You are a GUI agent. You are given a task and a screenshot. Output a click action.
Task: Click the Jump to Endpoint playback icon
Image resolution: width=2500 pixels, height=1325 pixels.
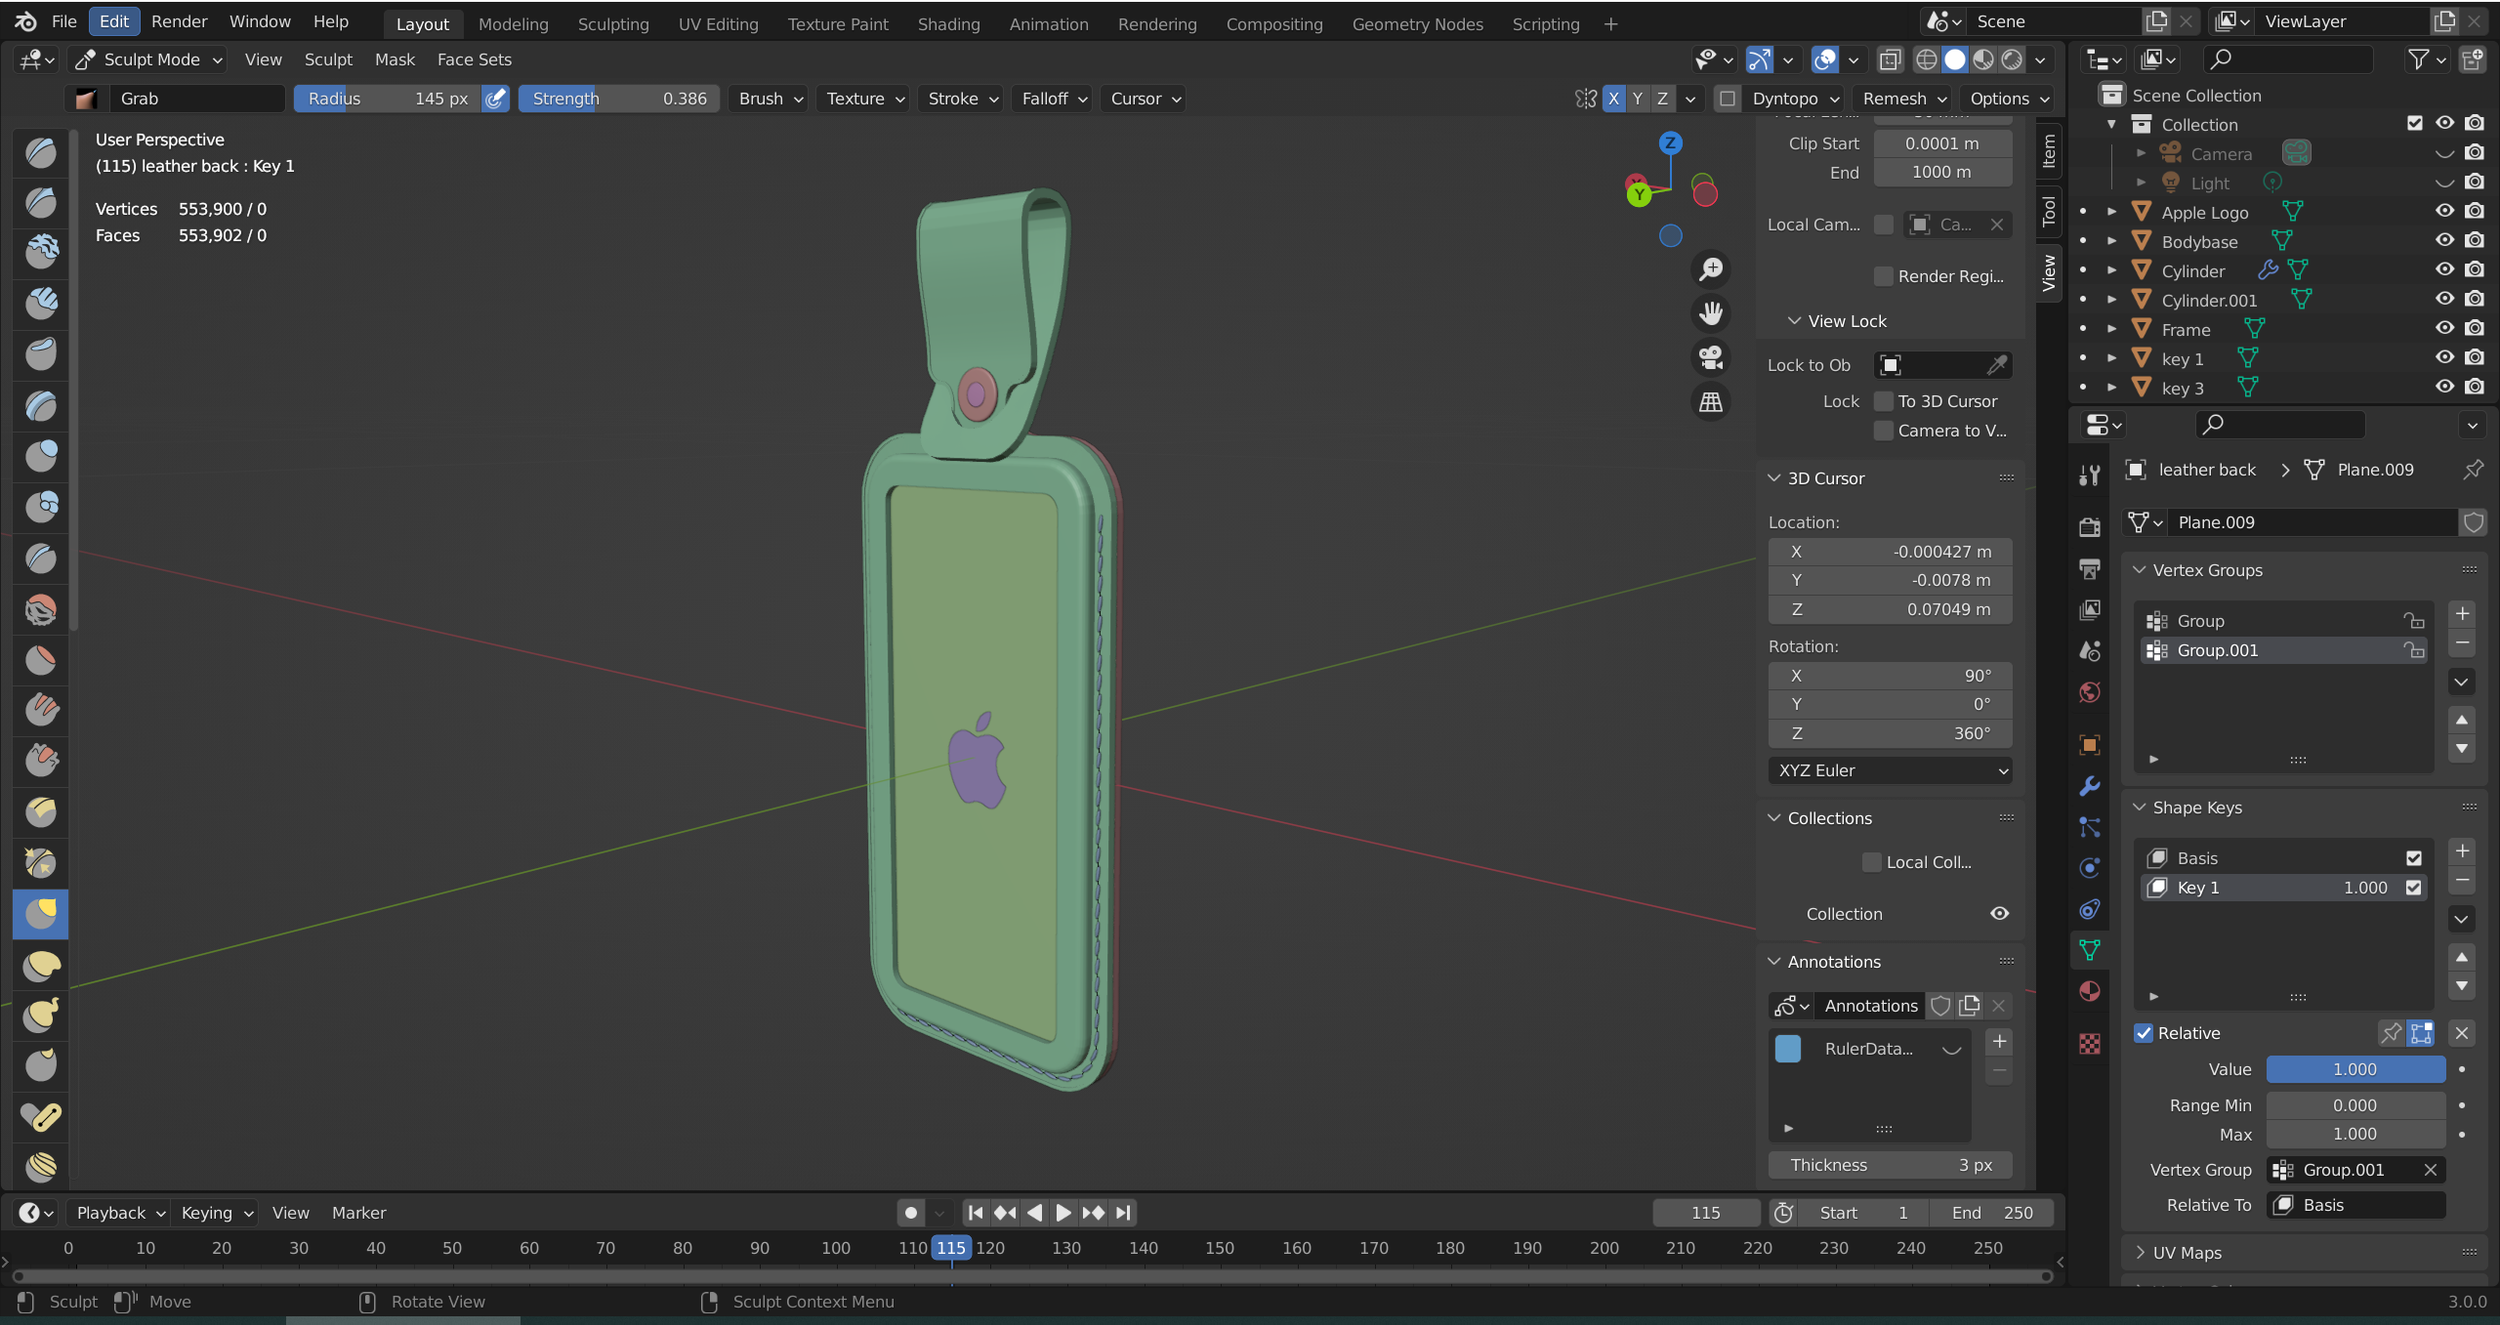pos(1123,1212)
